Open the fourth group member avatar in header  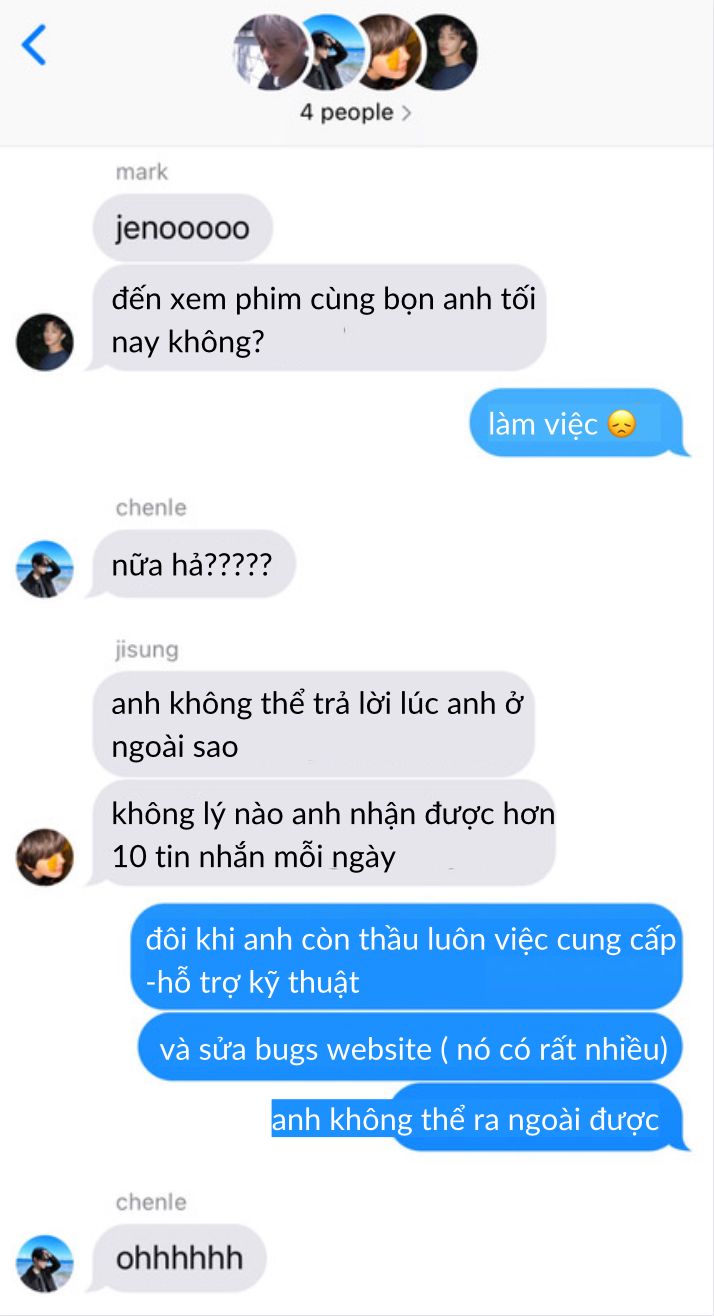pyautogui.click(x=444, y=52)
